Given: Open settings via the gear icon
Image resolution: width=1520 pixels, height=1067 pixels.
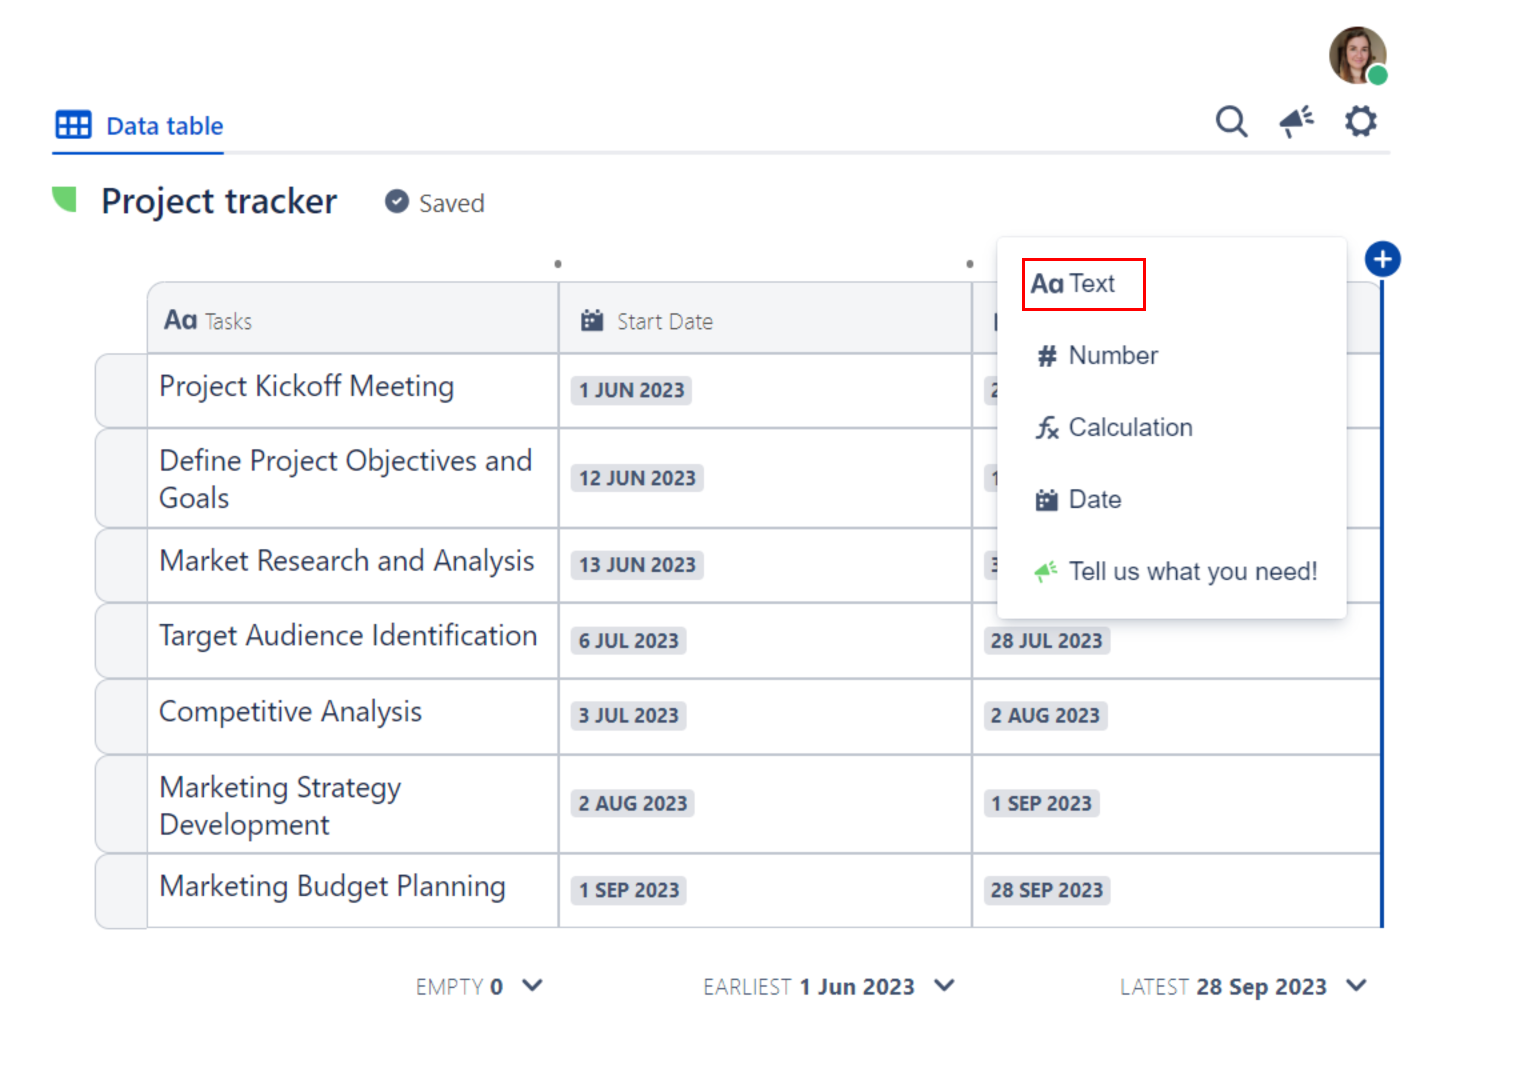Looking at the screenshot, I should click(1360, 122).
